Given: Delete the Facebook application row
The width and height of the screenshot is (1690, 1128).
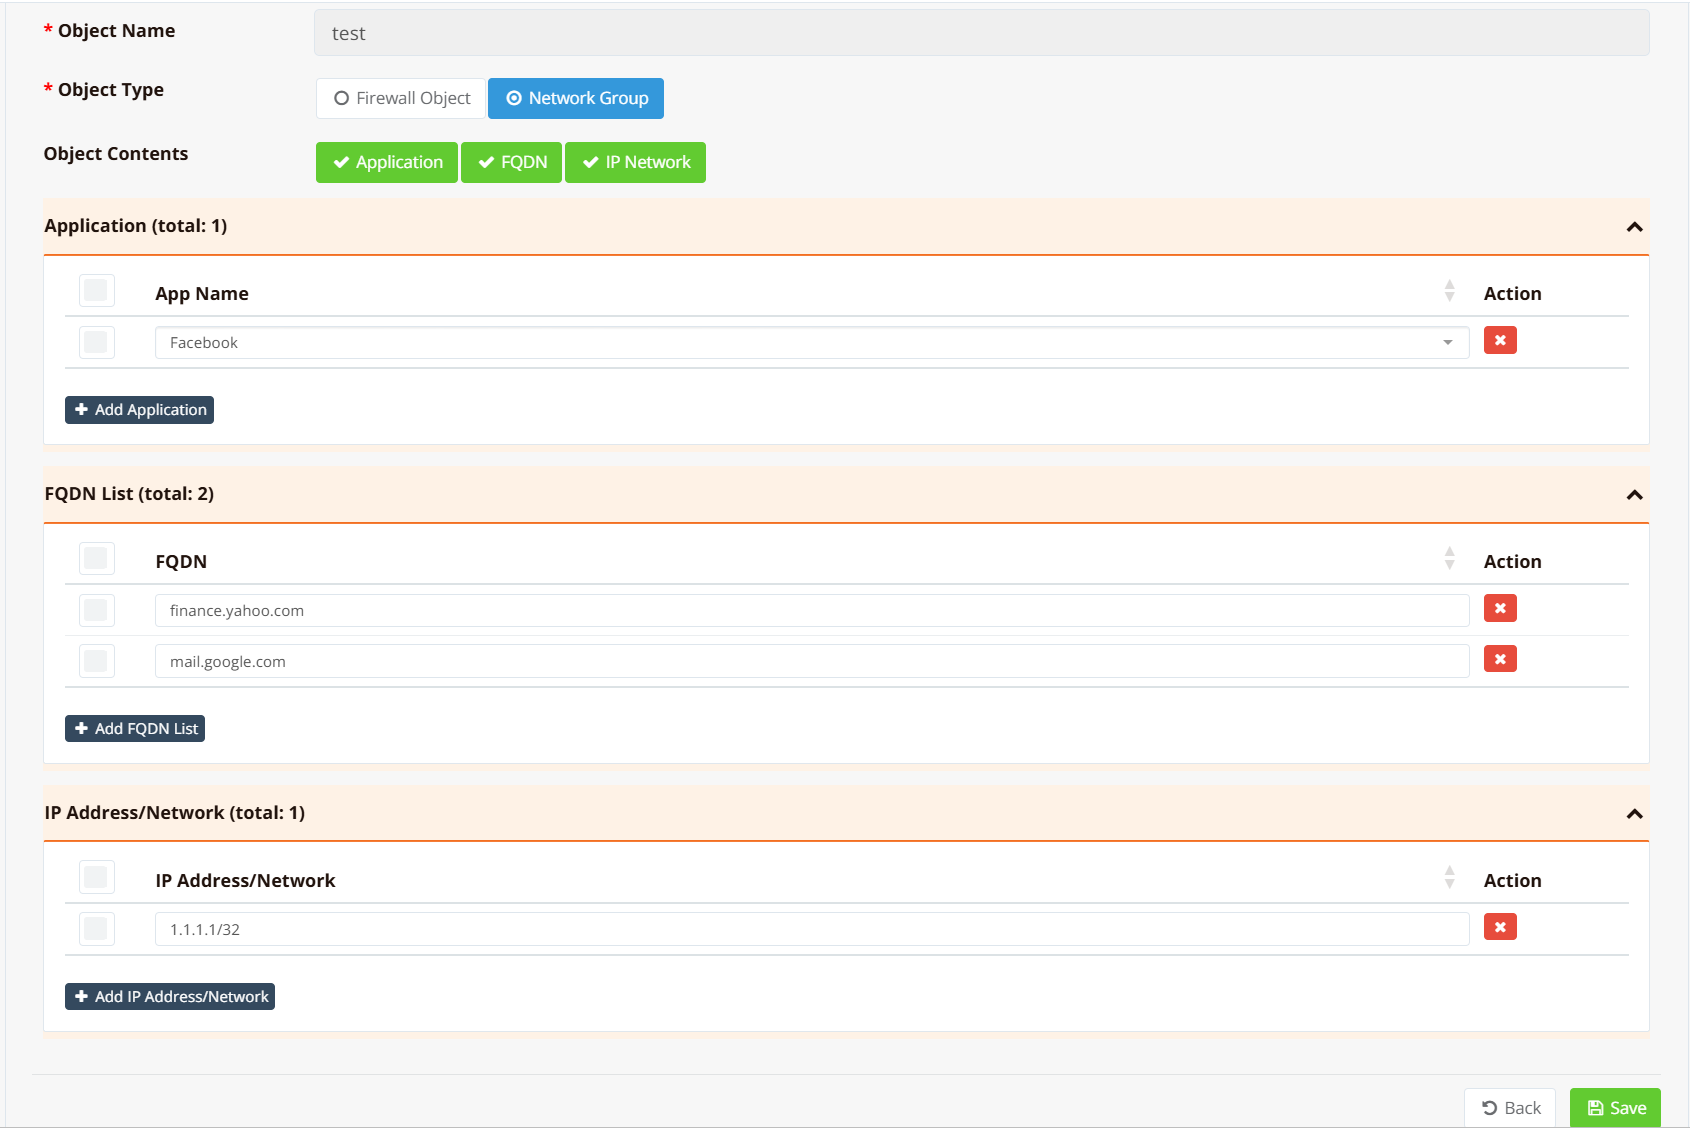Looking at the screenshot, I should pos(1500,341).
